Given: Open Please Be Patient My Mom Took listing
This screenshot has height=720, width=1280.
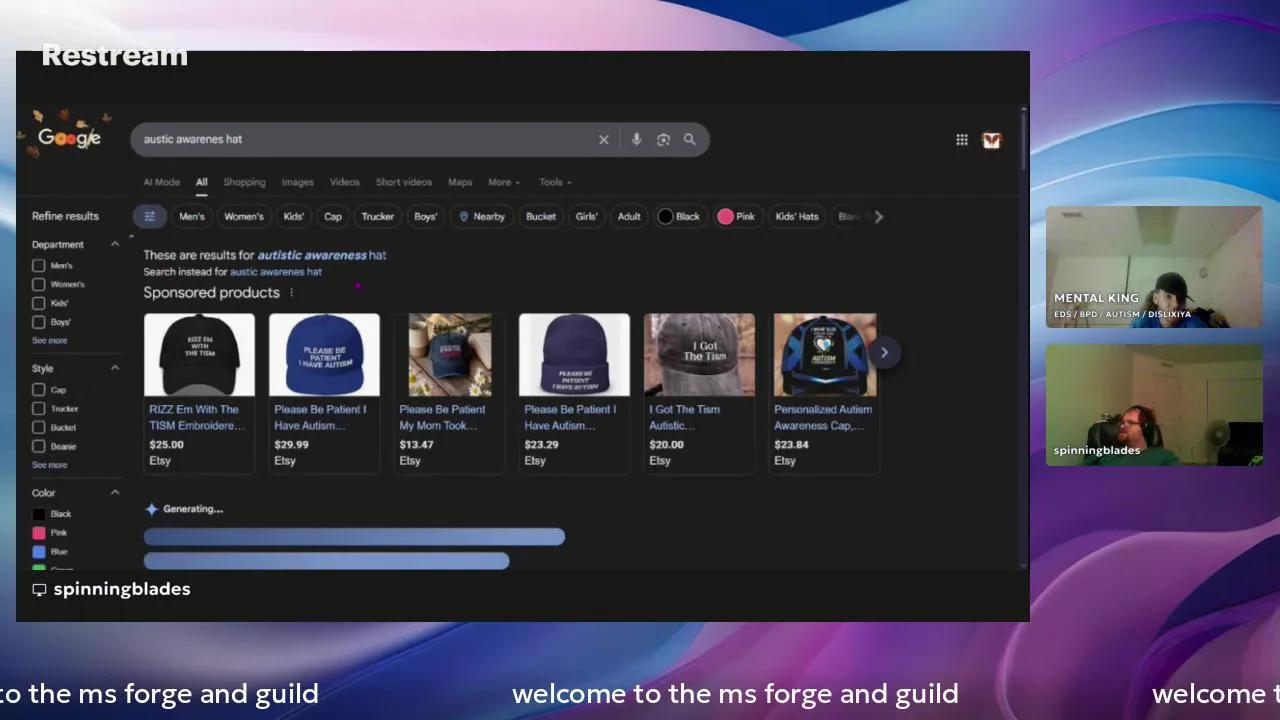Looking at the screenshot, I should pos(442,417).
